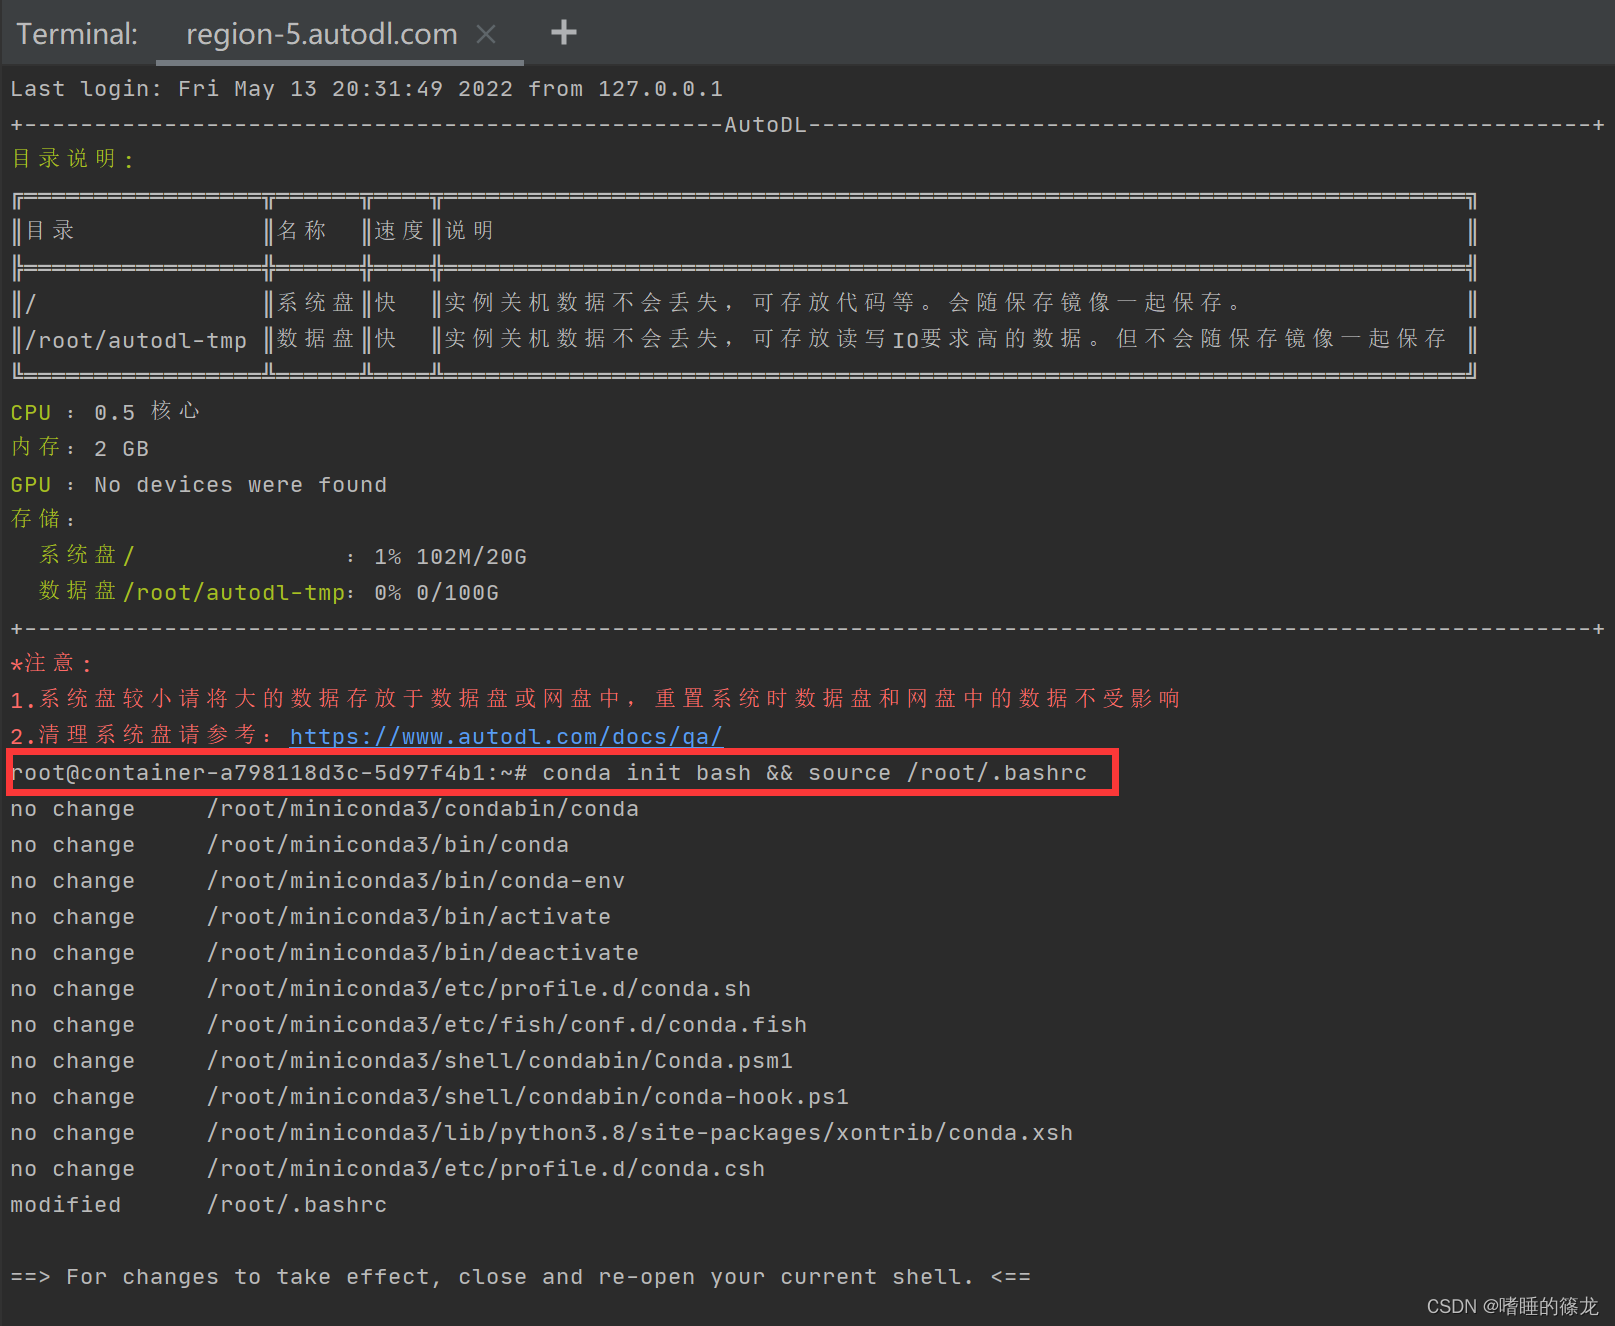This screenshot has width=1615, height=1326.
Task: Close the region-5.autodl.com tab
Action: (486, 34)
